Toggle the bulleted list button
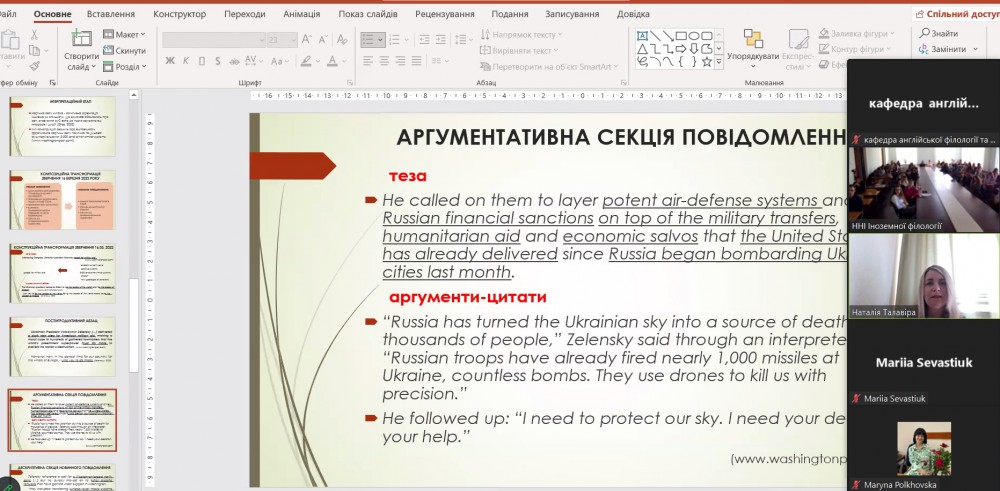The height and width of the screenshot is (491, 1000). (x=372, y=40)
